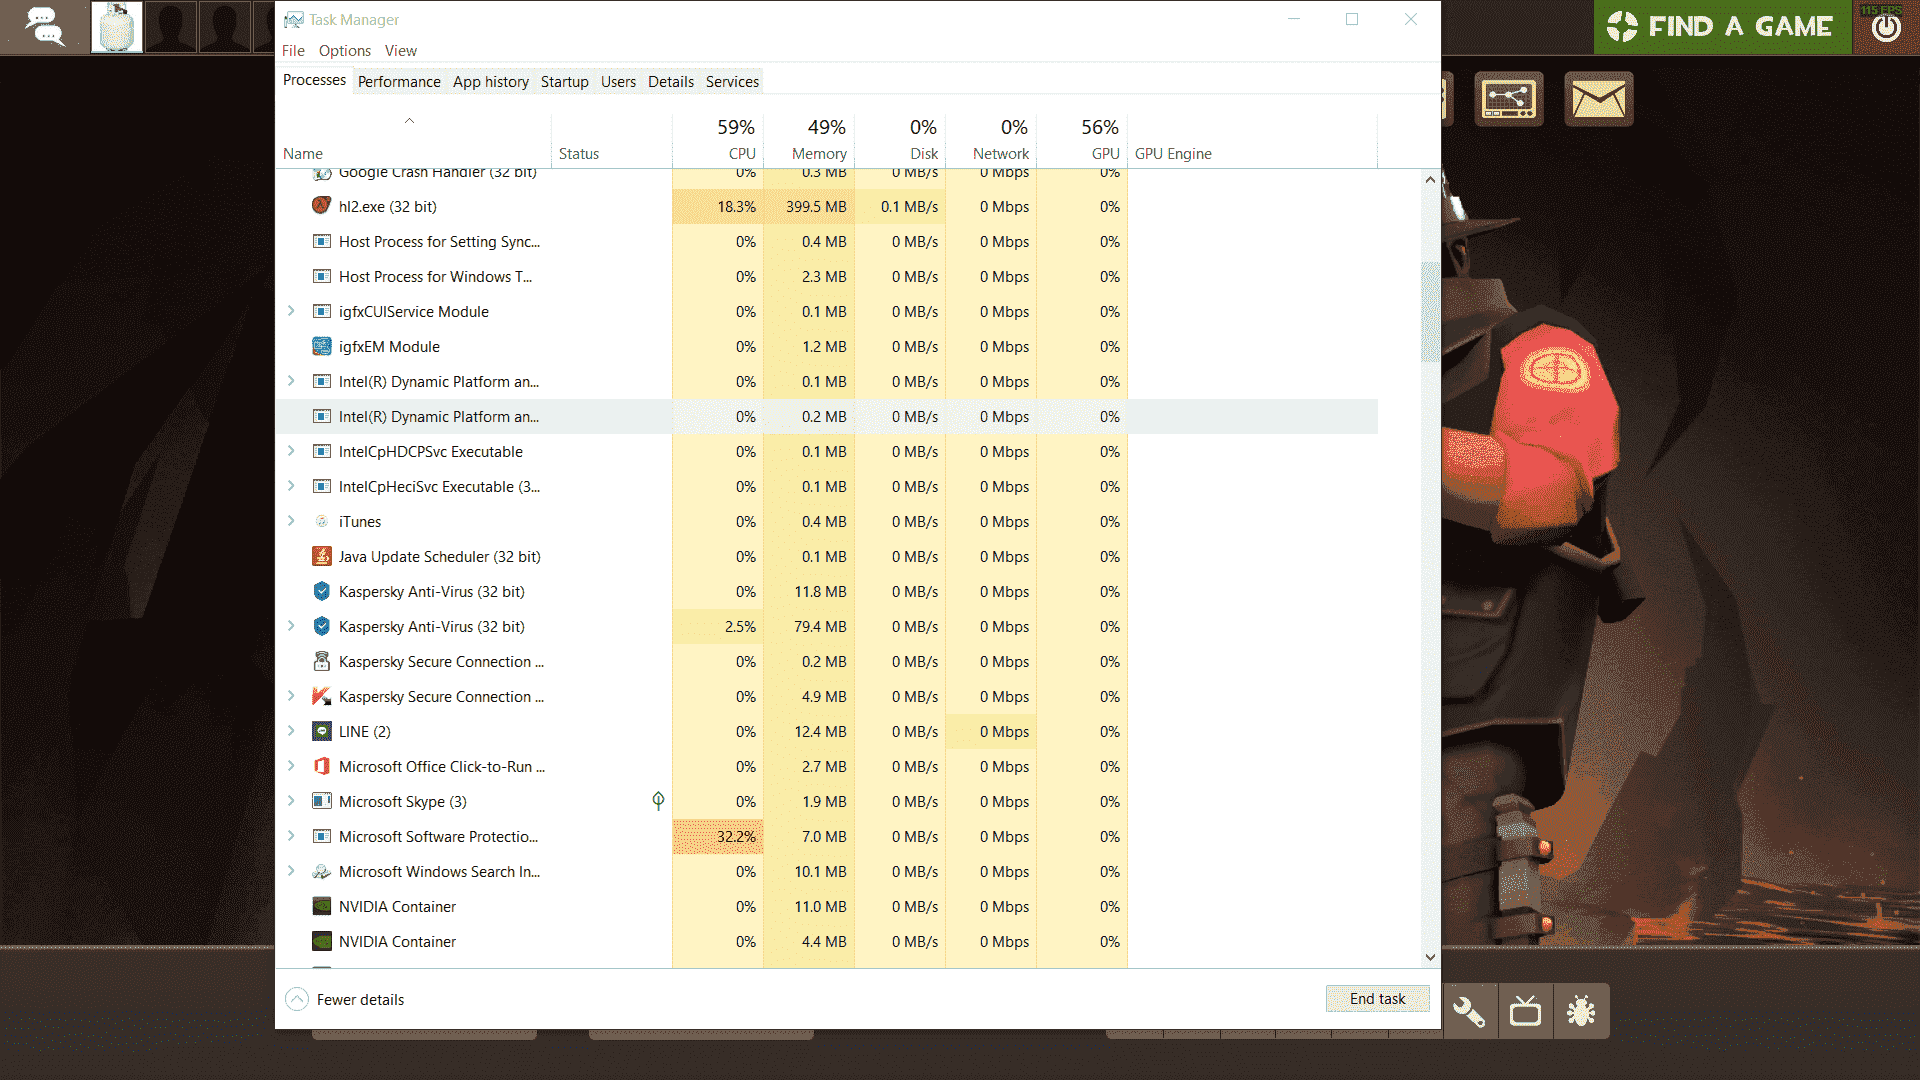The image size is (1920, 1080).
Task: Click the Kaspersky Anti-Virus 11.8 MB shield icon
Action: point(321,591)
